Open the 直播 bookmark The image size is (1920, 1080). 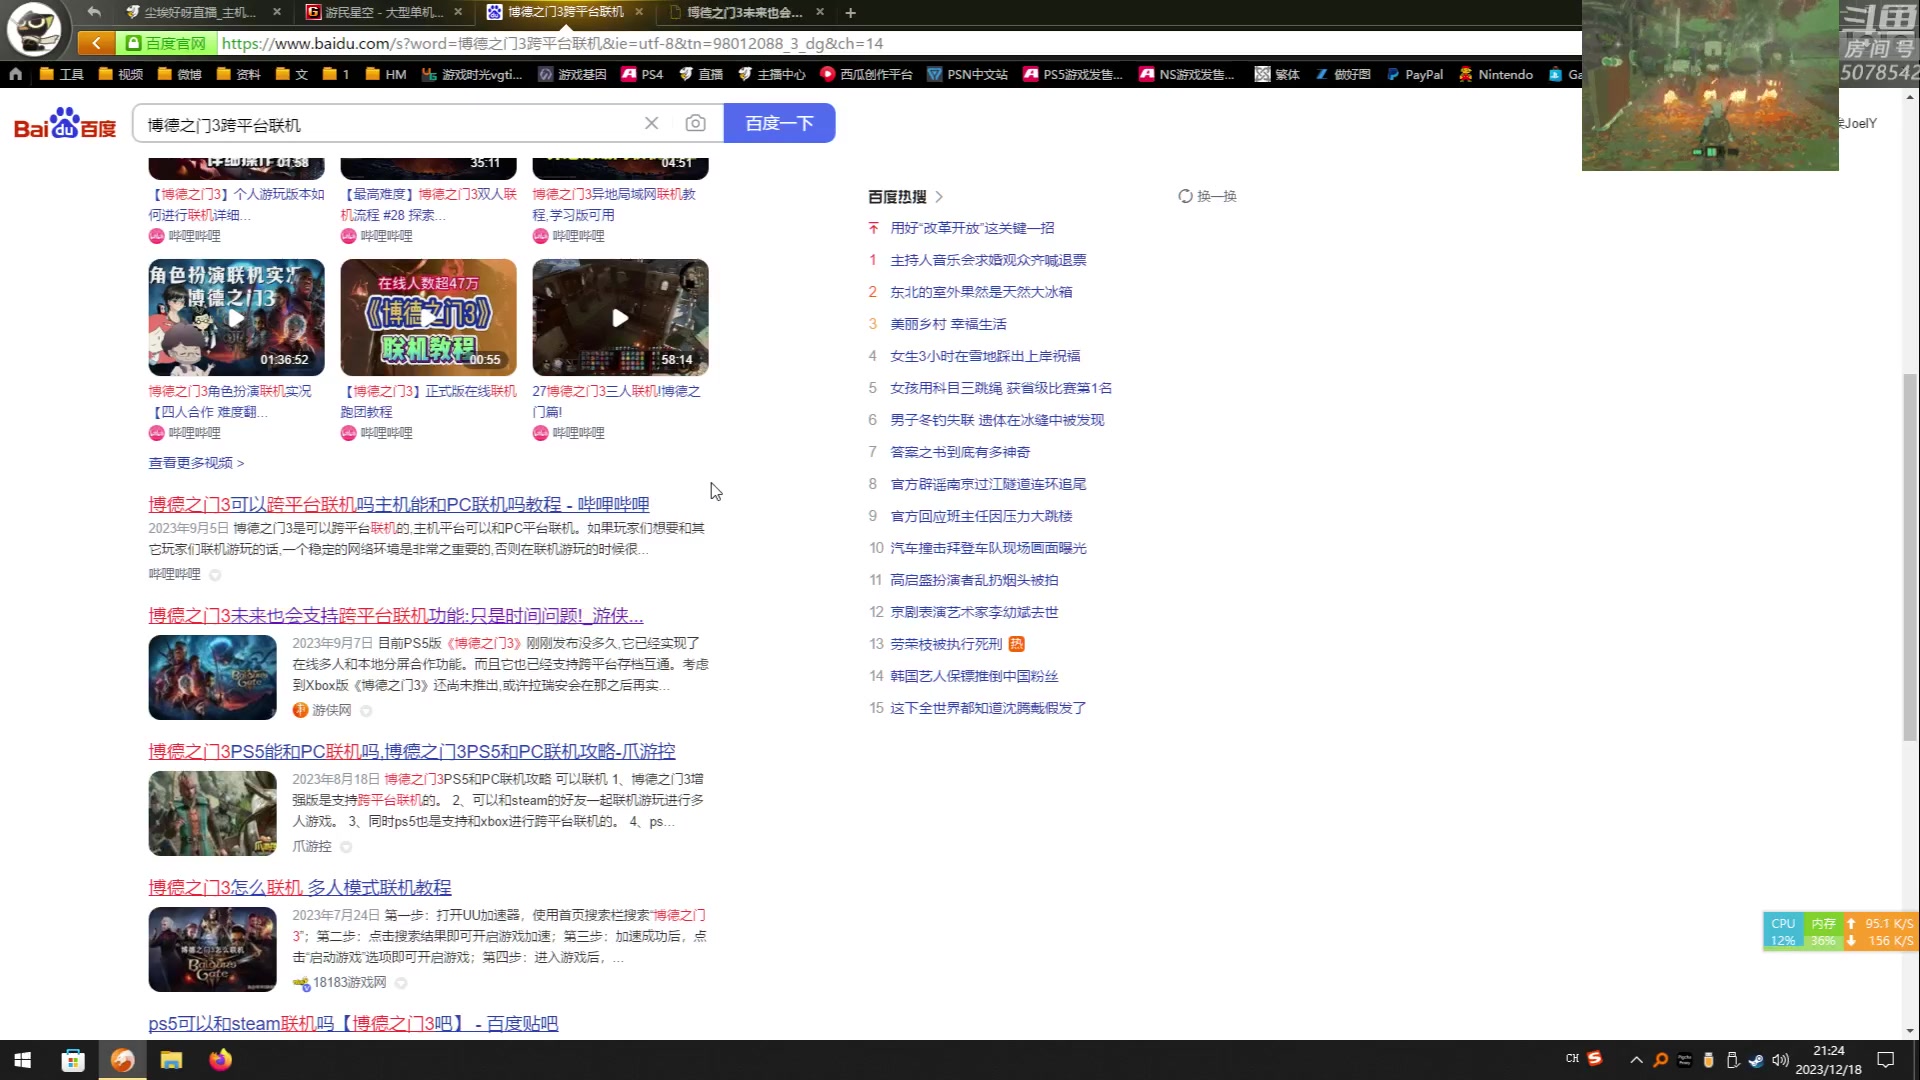click(700, 74)
